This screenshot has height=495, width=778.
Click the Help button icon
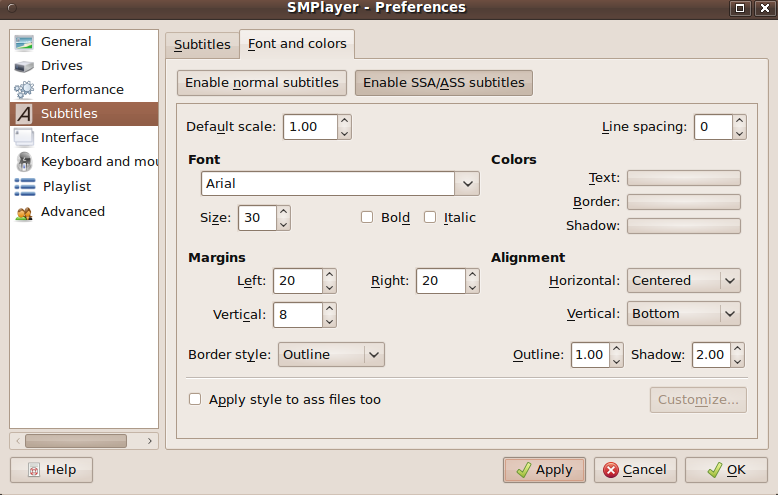click(x=34, y=470)
